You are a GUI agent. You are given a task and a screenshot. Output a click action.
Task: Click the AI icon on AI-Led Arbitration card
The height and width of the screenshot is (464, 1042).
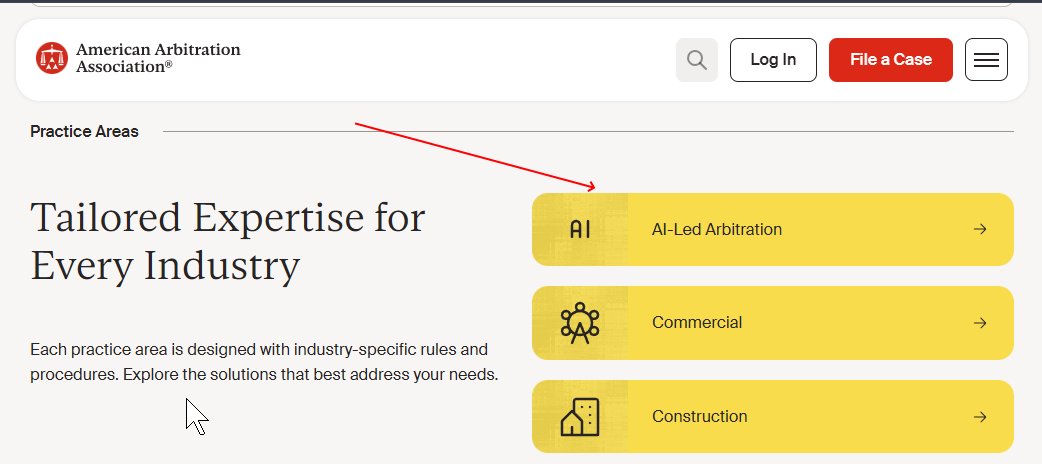(580, 229)
